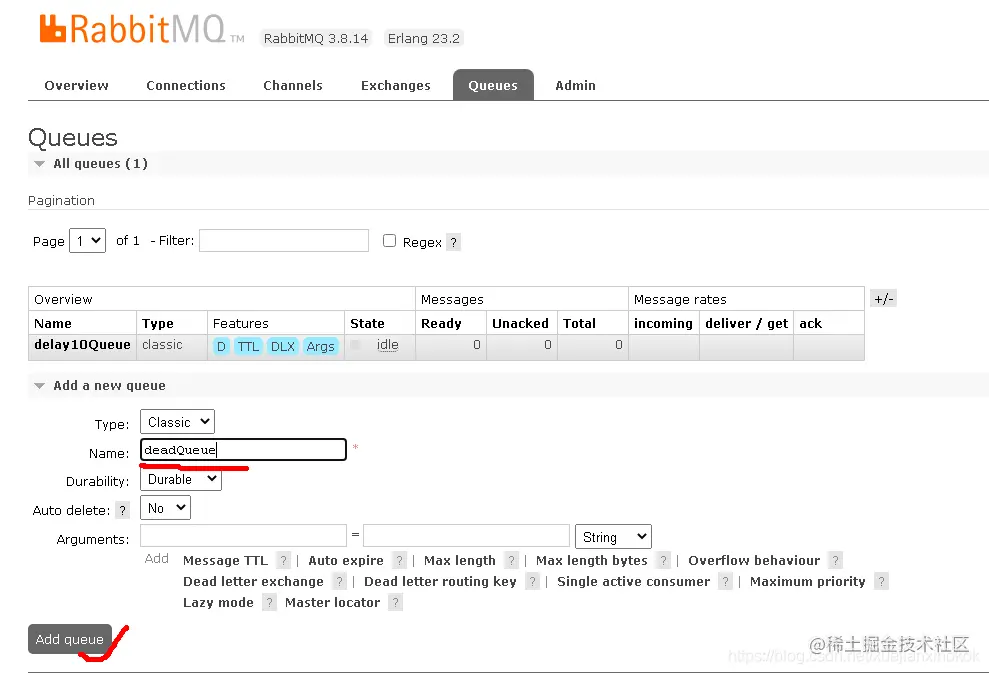Viewport: 989px width, 674px height.
Task: Sort by the ack column header
Action: [x=811, y=323]
